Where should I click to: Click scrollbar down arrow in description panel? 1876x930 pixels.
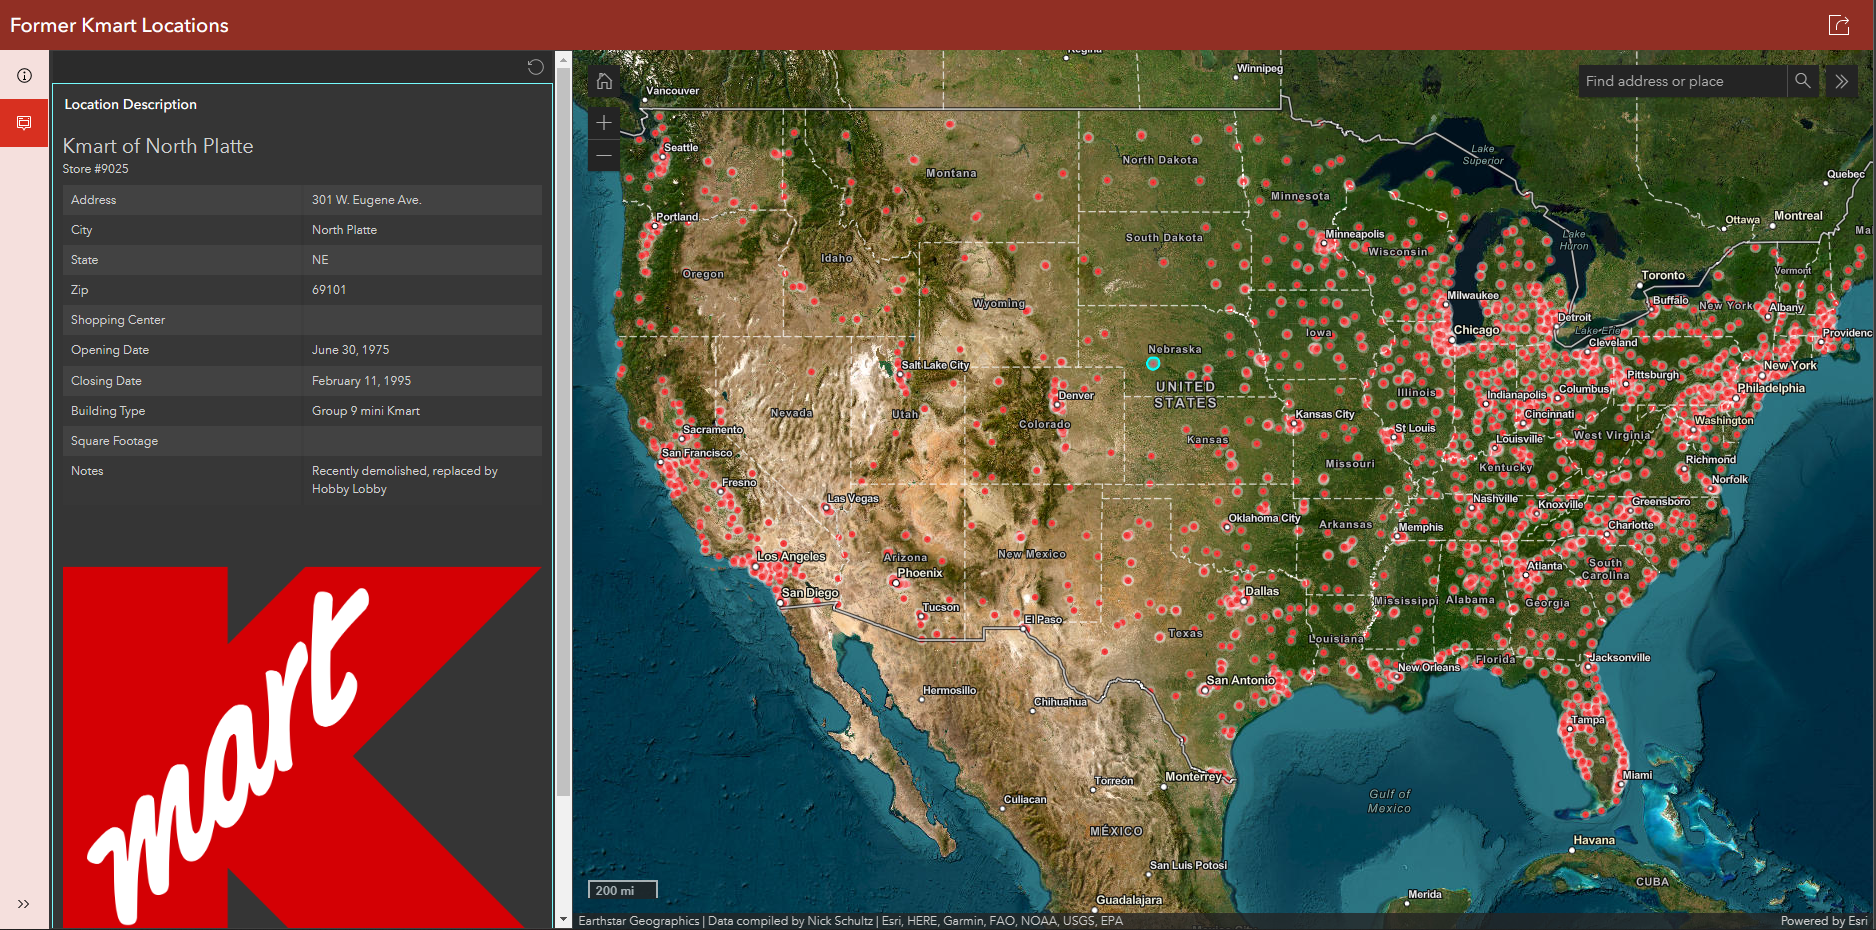tap(563, 919)
